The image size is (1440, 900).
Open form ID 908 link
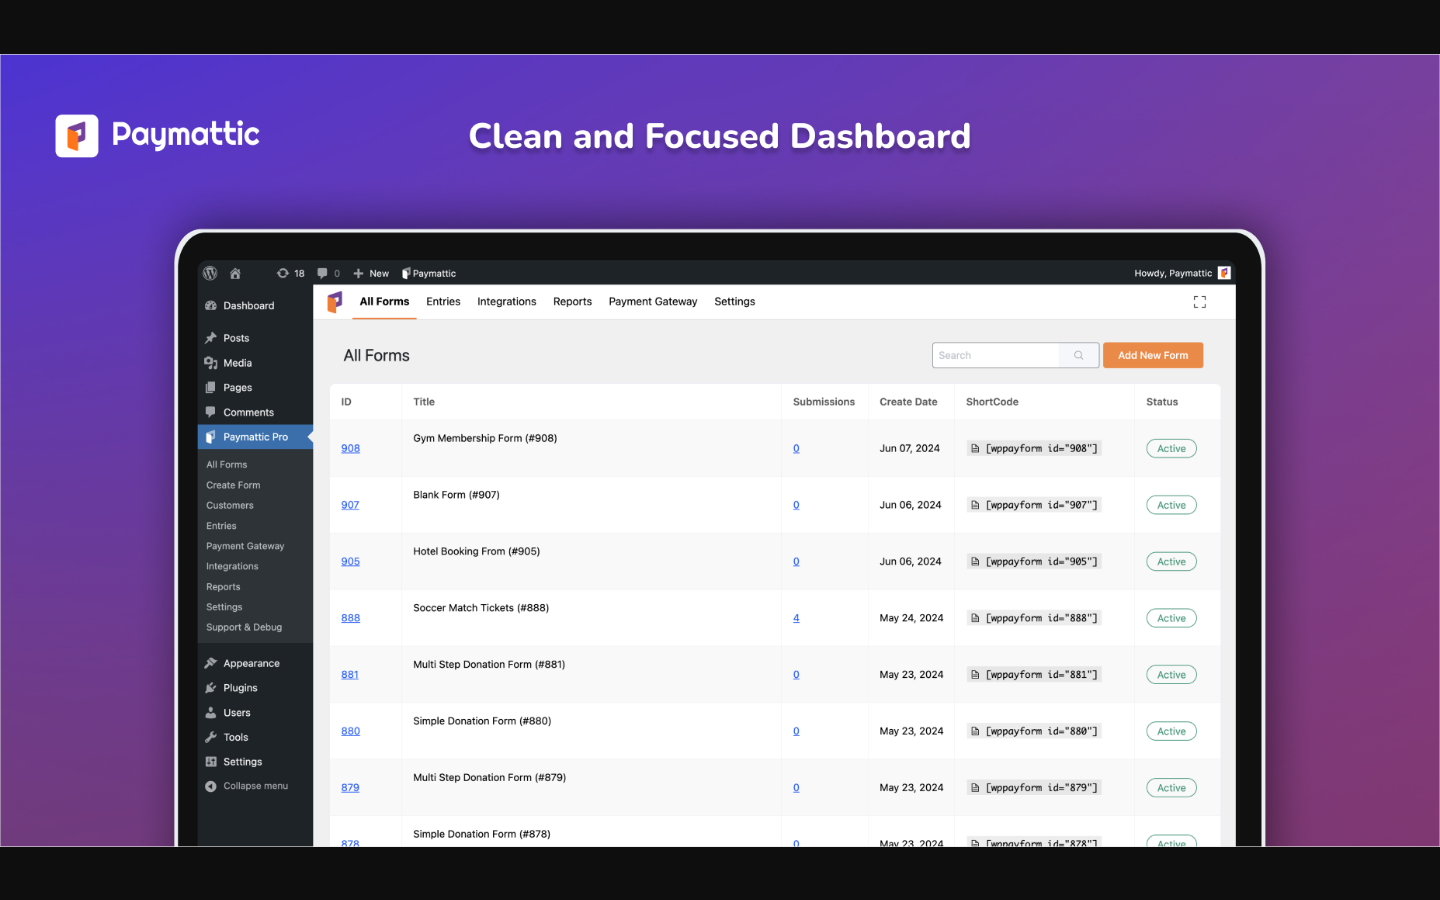coord(350,448)
